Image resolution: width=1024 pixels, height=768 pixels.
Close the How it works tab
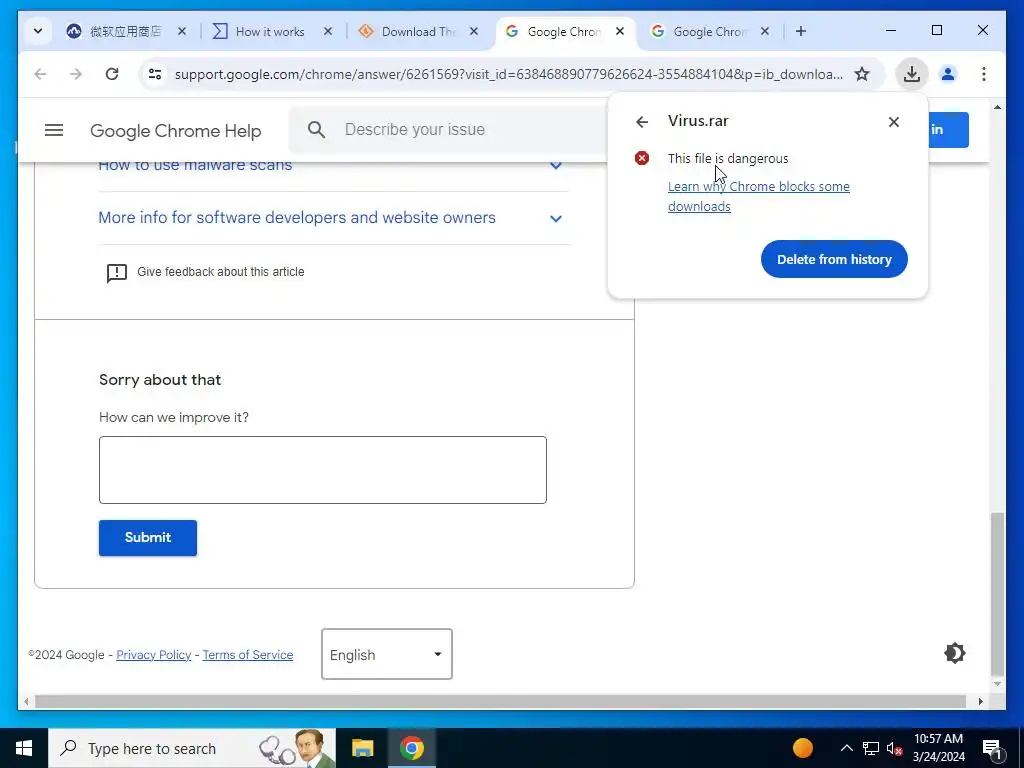(328, 31)
